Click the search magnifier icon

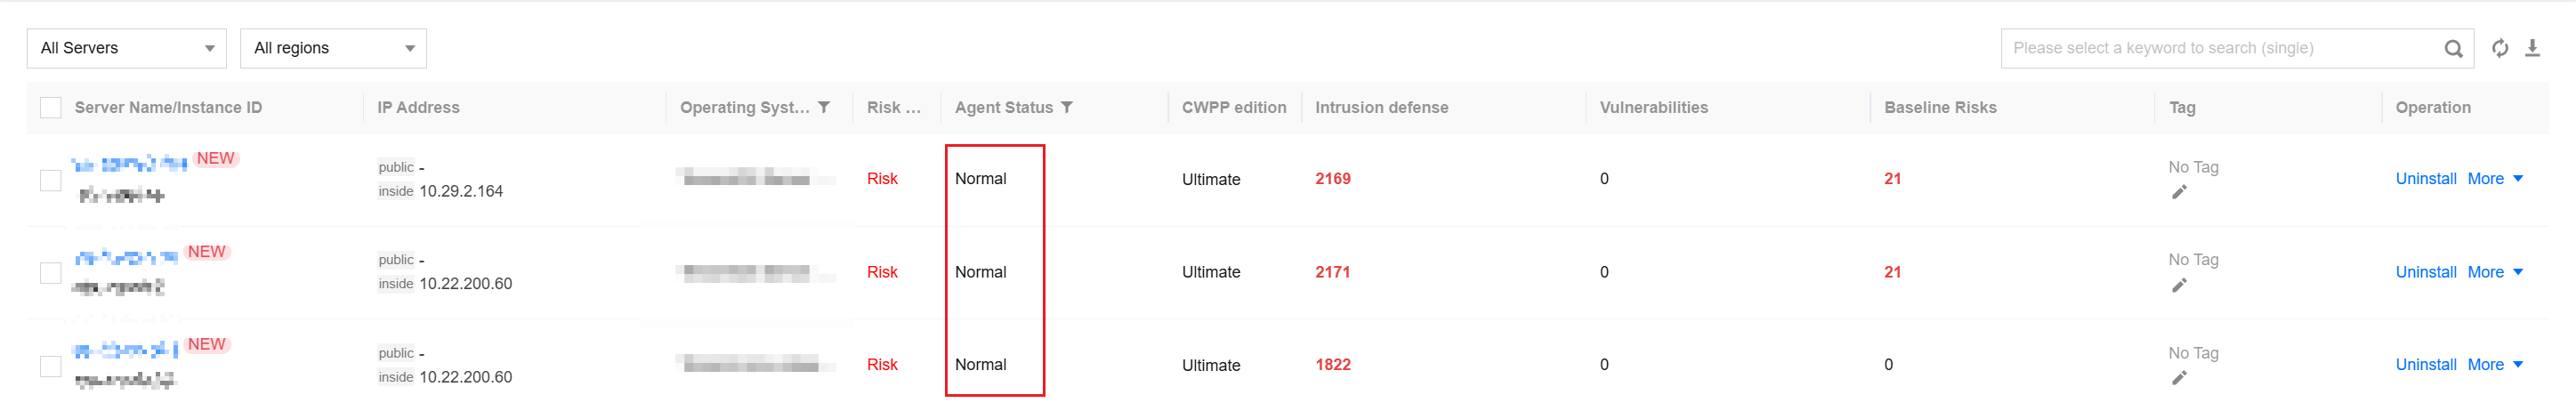pyautogui.click(x=2452, y=48)
